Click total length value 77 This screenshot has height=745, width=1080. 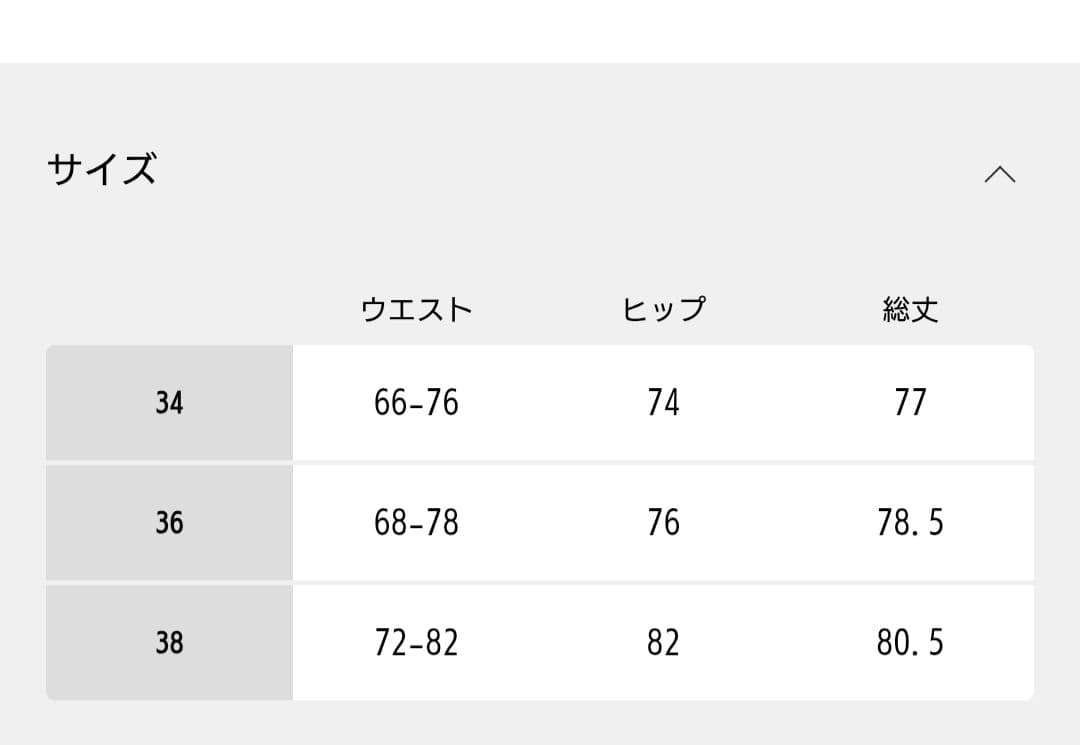pos(910,403)
